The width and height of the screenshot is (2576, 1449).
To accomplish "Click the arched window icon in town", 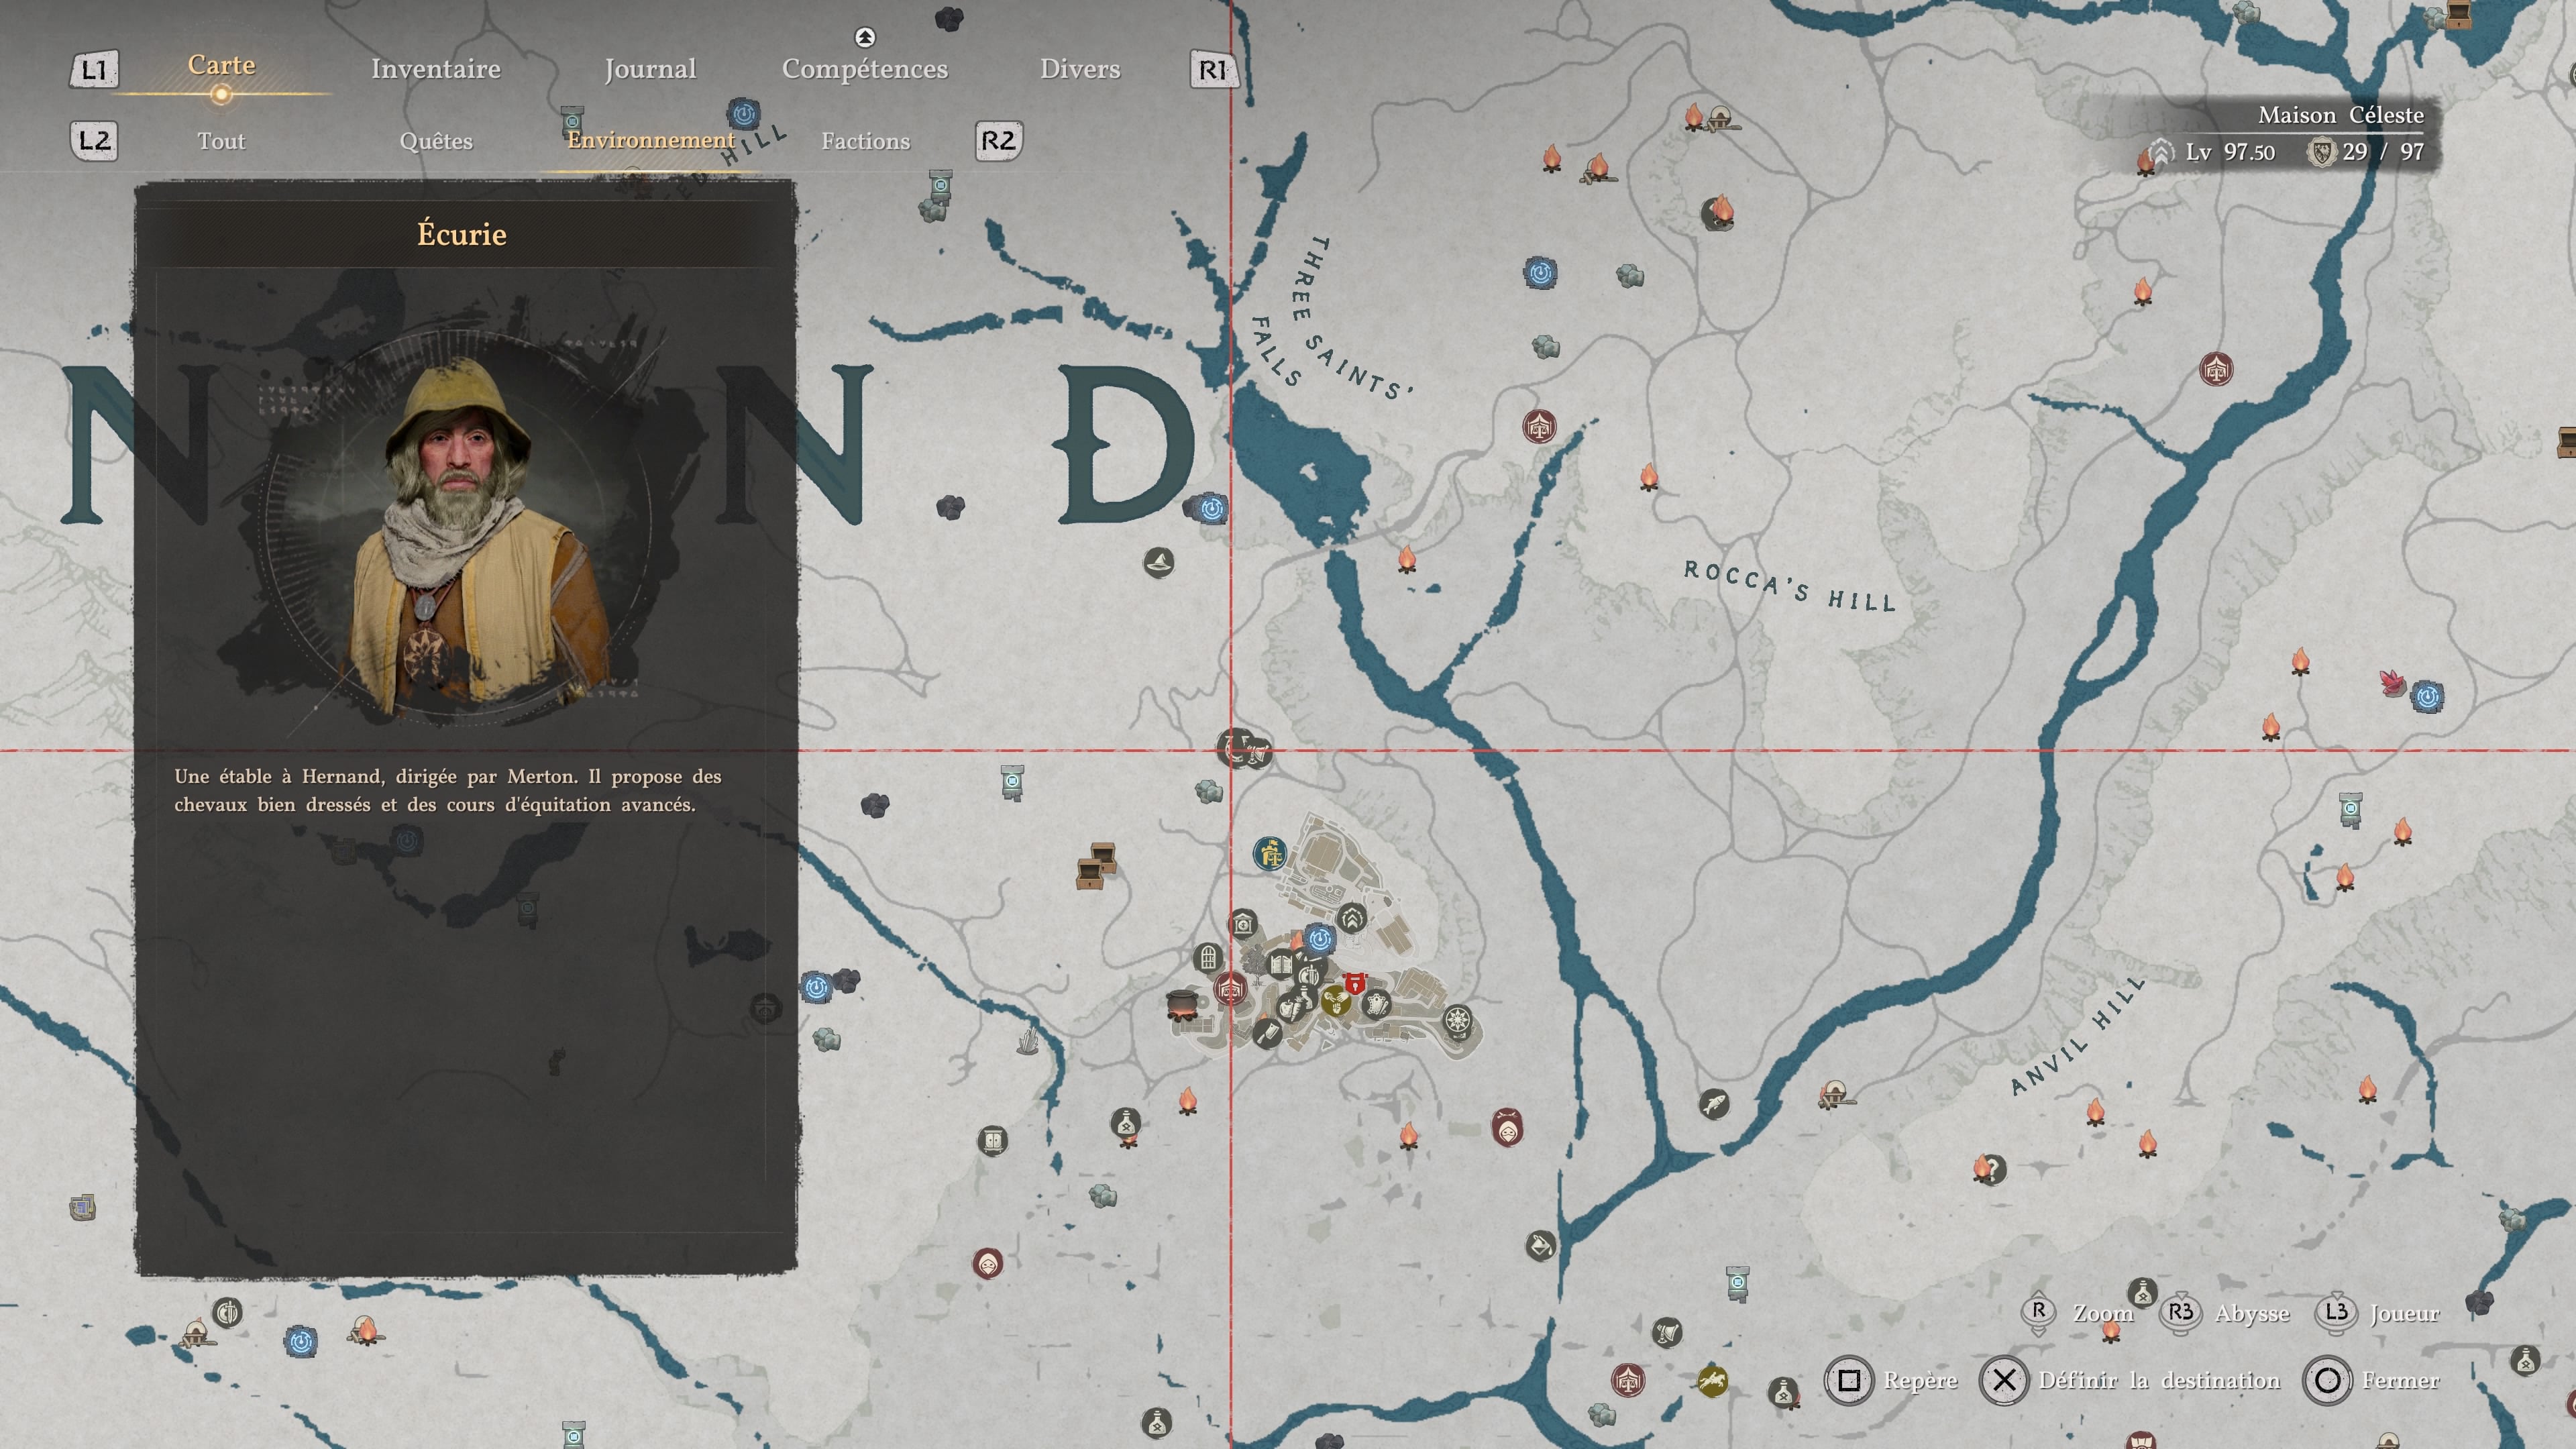I will 1208,957.
